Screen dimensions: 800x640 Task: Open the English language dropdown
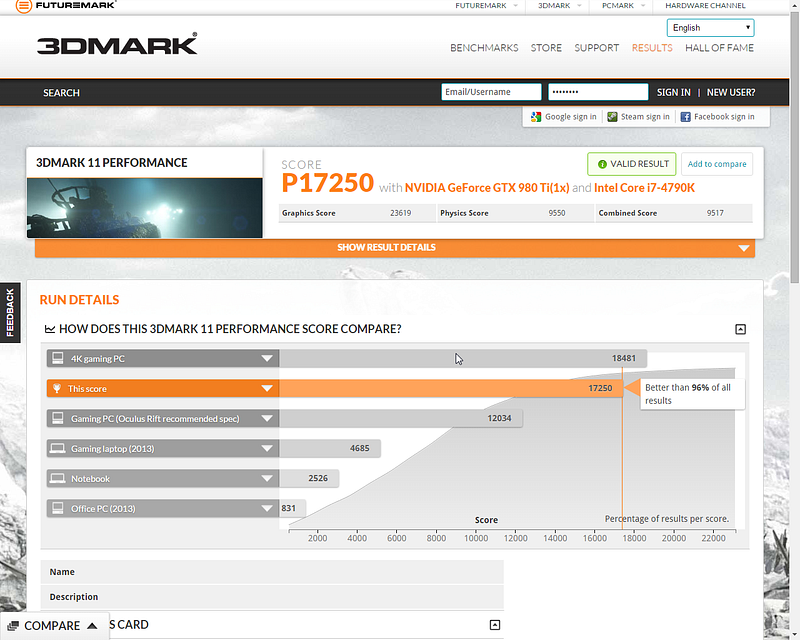(x=710, y=28)
